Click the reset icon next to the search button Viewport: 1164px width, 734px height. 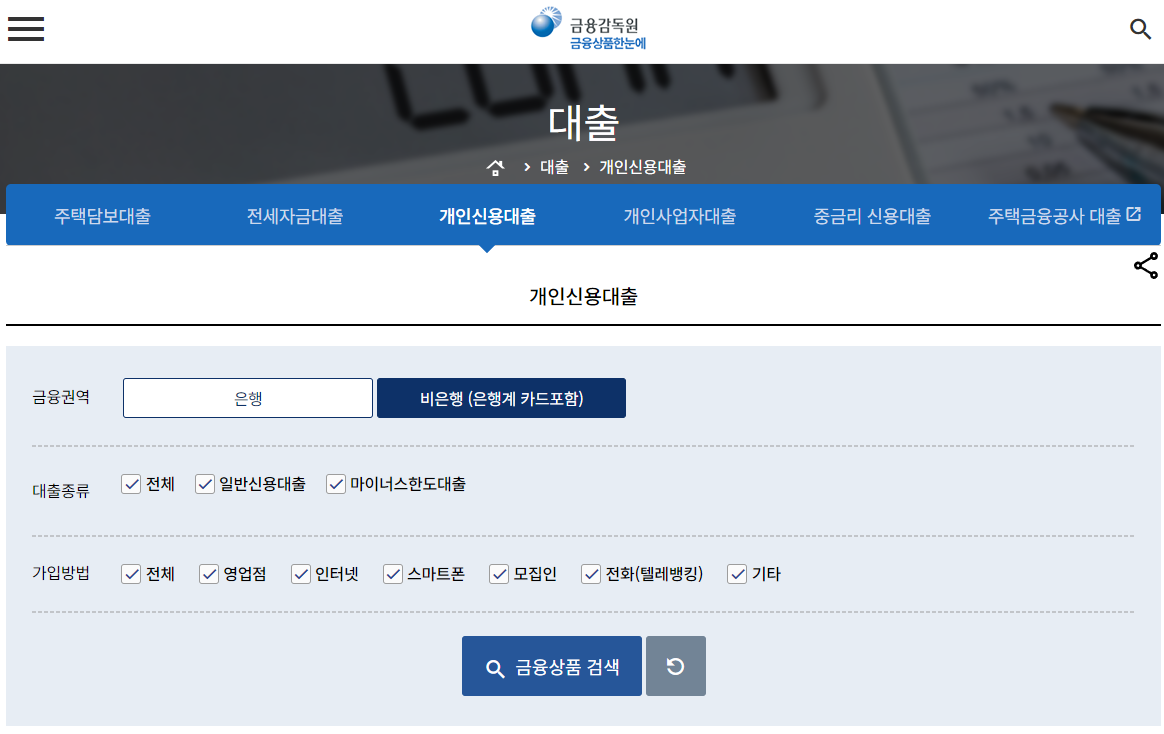tap(675, 665)
